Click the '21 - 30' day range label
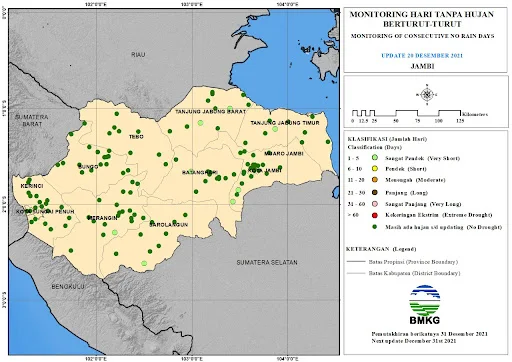Image resolution: width=512 pixels, height=362 pixels. point(356,193)
